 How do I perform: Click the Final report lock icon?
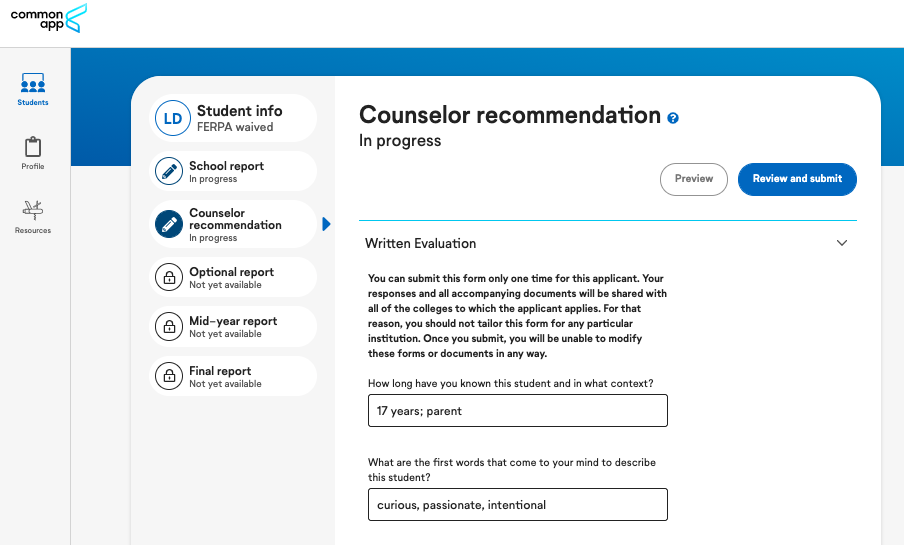click(169, 376)
